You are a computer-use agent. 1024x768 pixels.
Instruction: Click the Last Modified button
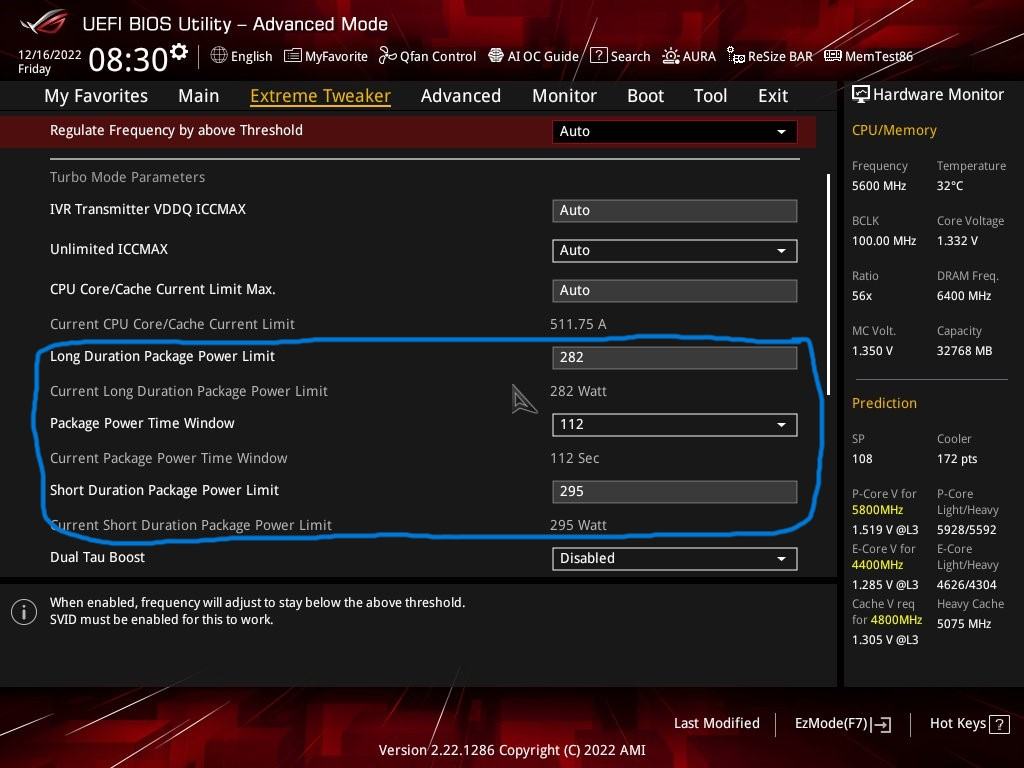[x=716, y=724]
